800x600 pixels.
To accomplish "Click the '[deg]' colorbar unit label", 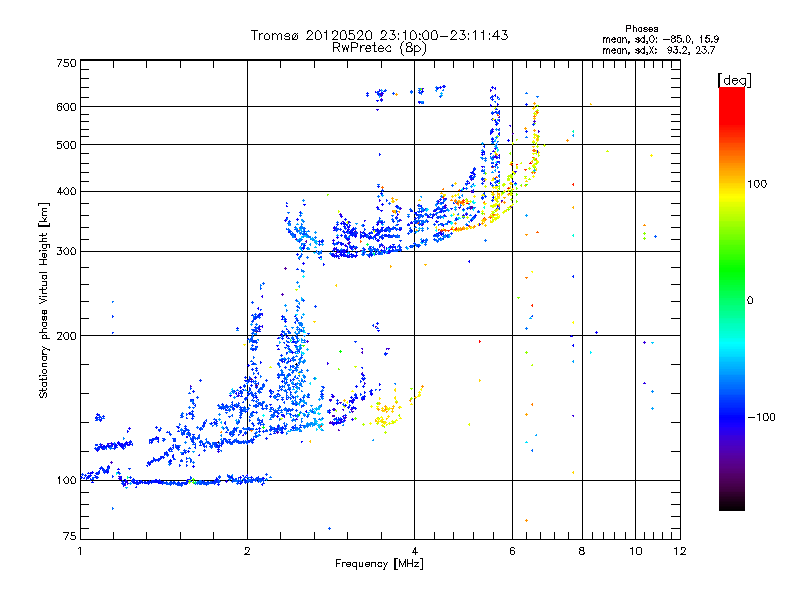I will (734, 80).
